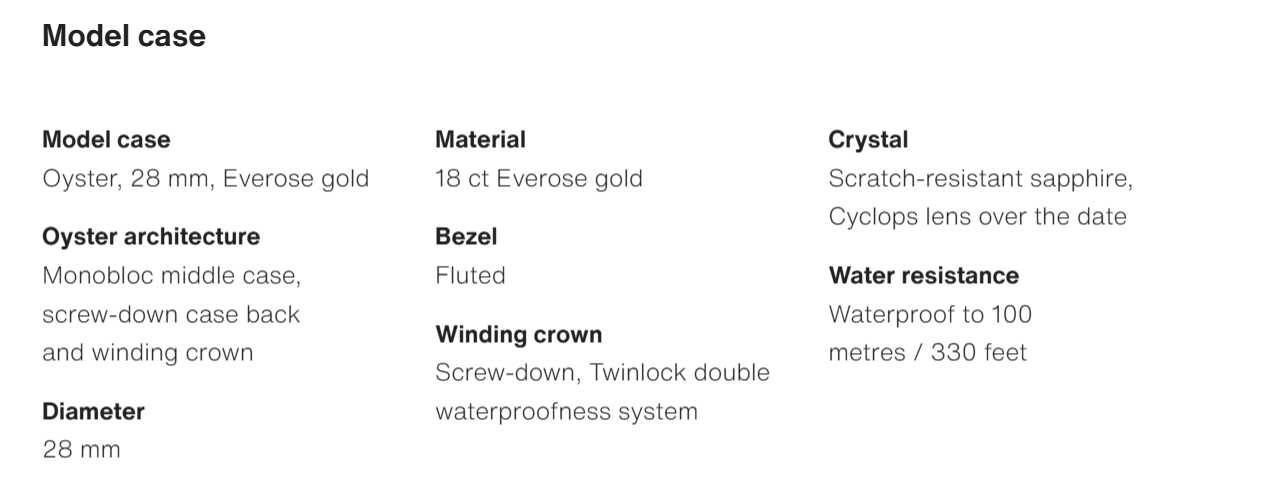
Task: Click the "Oyster architecture" label
Action: coord(150,237)
